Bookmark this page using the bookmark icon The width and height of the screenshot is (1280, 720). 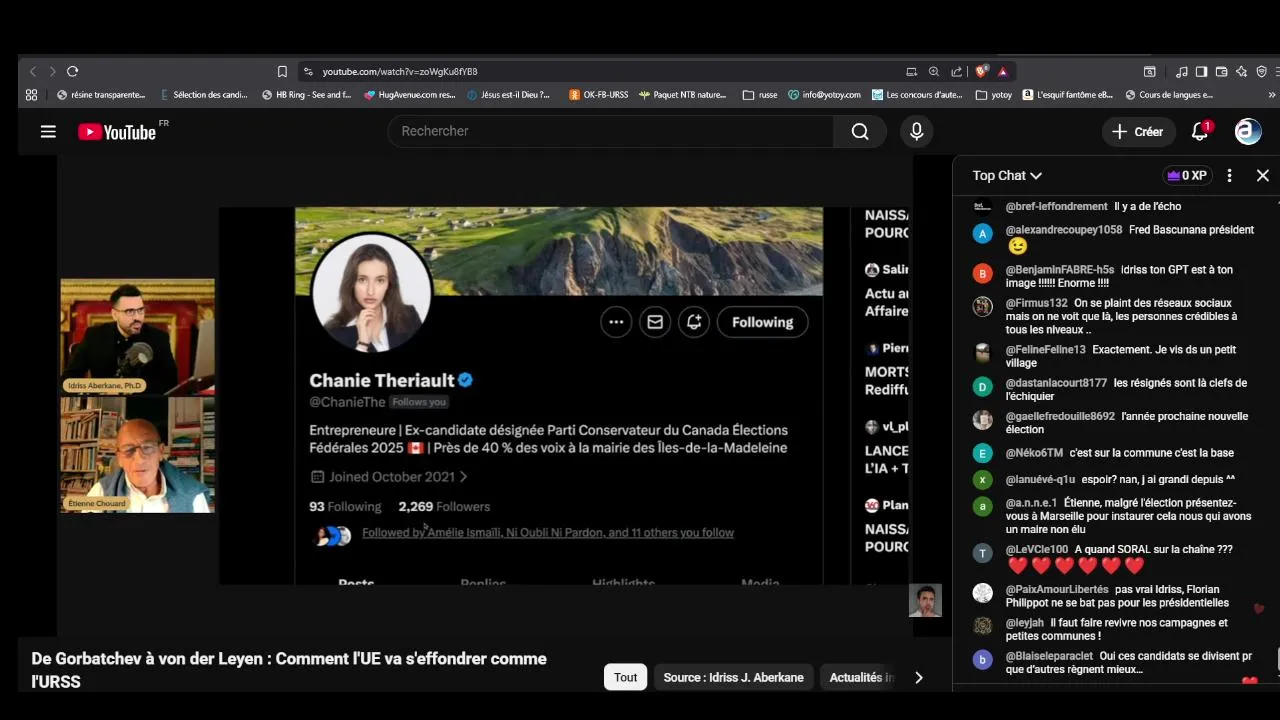click(282, 71)
